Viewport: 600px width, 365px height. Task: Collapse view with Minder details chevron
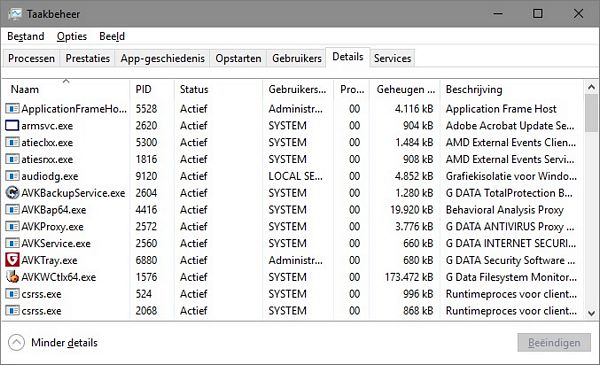click(x=16, y=342)
